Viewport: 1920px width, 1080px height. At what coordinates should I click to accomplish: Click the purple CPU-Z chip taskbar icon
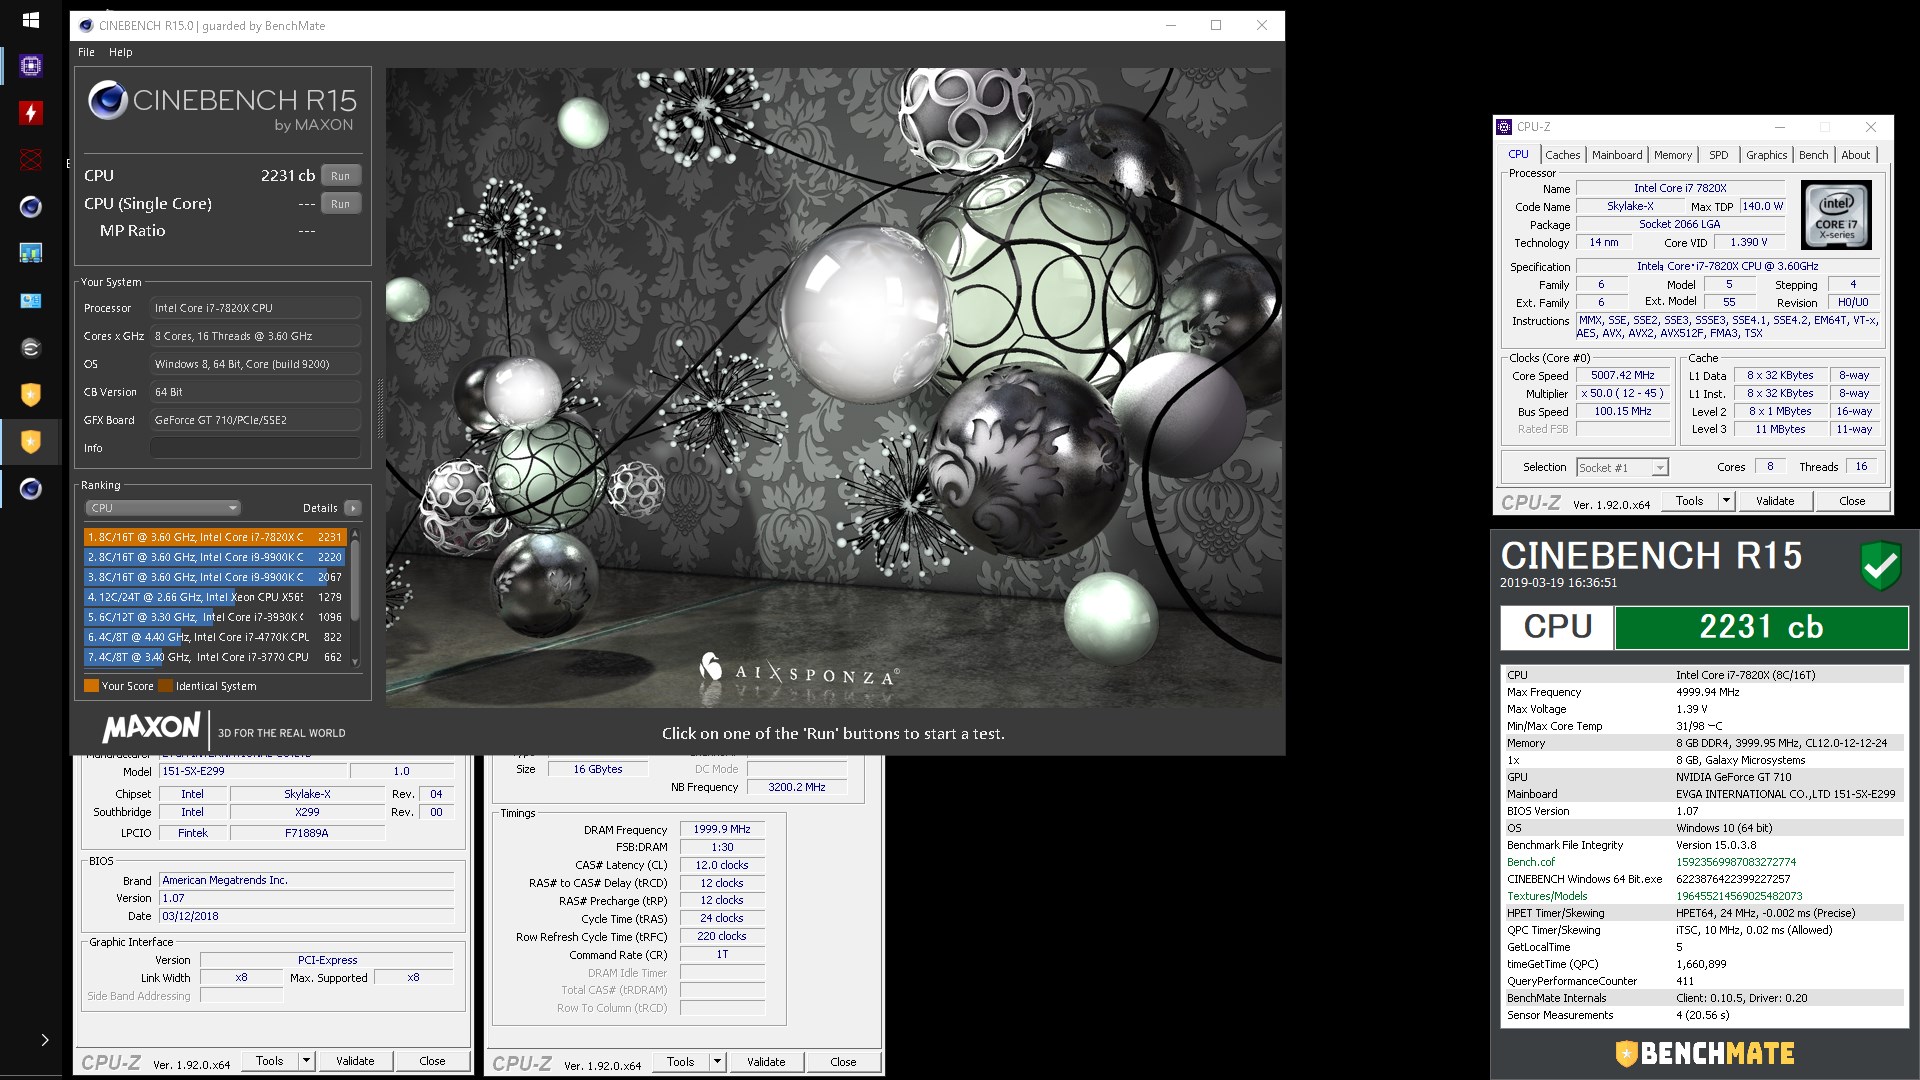(31, 66)
